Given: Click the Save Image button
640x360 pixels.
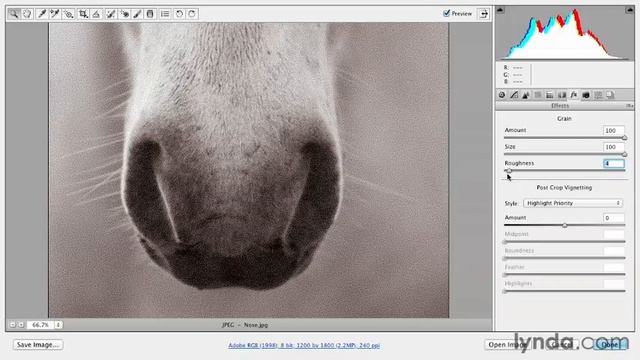Looking at the screenshot, I should 38,345.
